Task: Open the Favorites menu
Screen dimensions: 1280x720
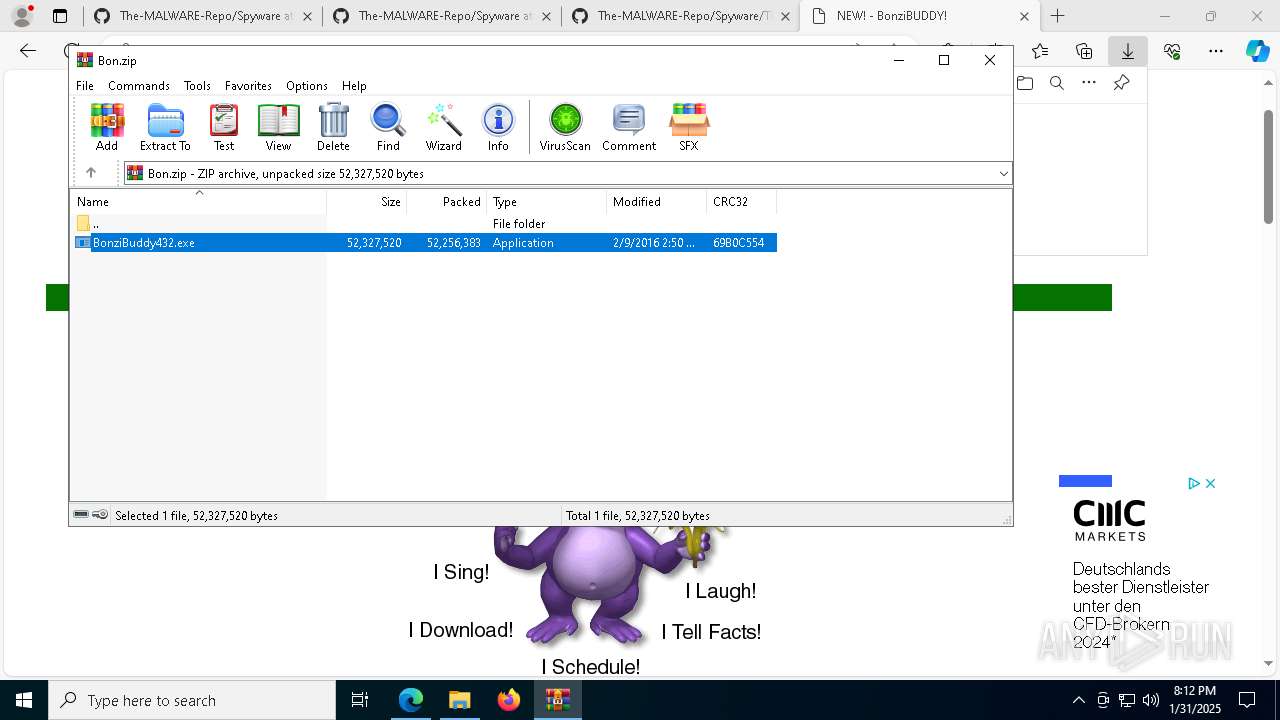Action: 248,86
